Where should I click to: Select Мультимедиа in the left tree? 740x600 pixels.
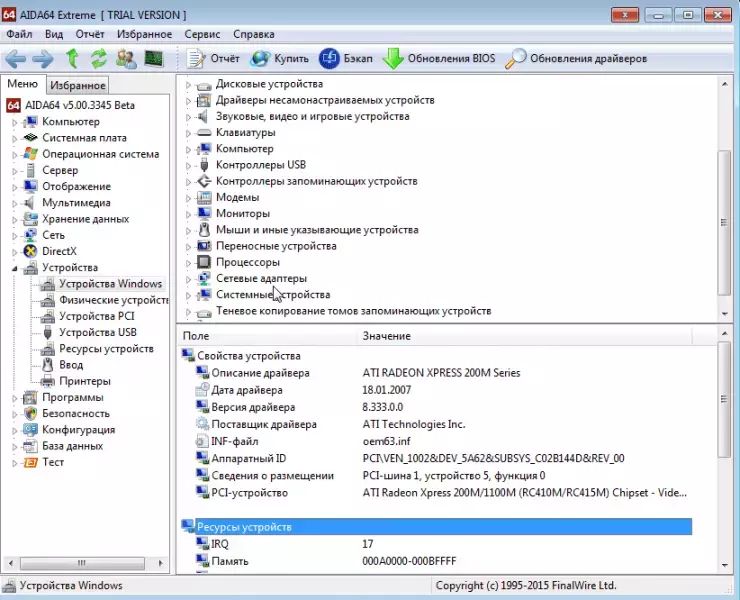tap(76, 203)
